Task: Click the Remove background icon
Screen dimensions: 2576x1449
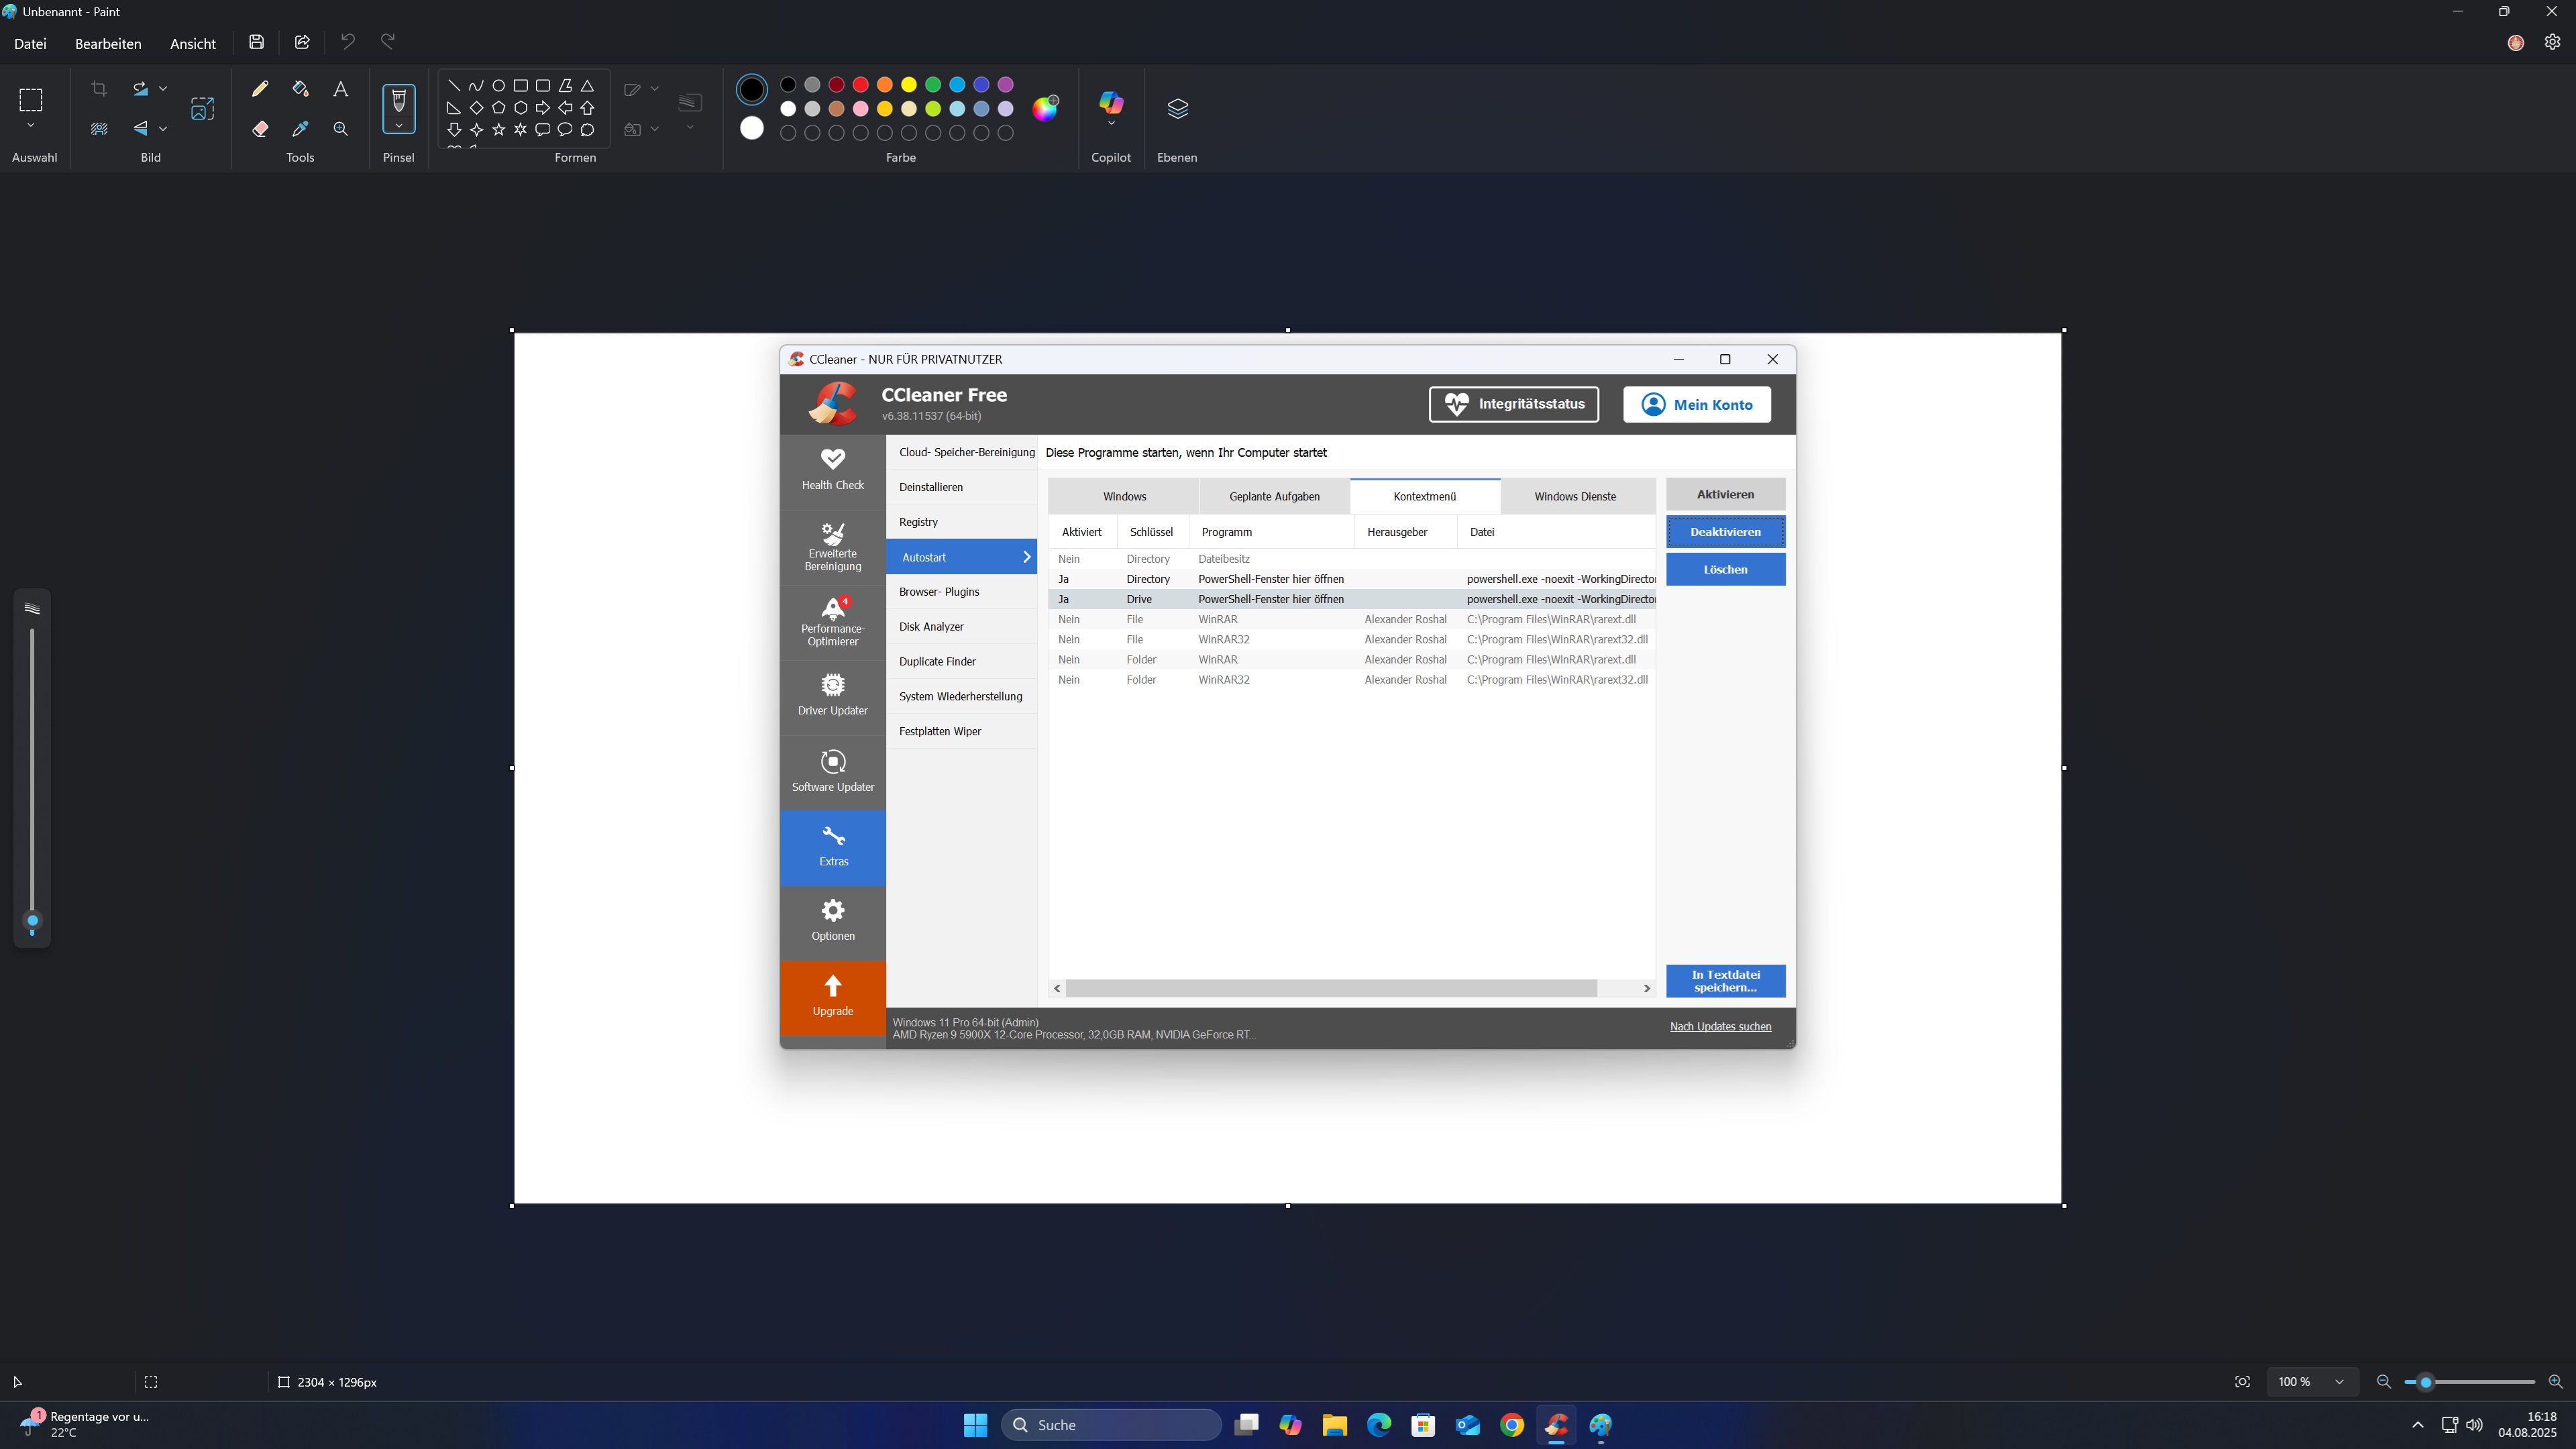Action: click(x=99, y=129)
